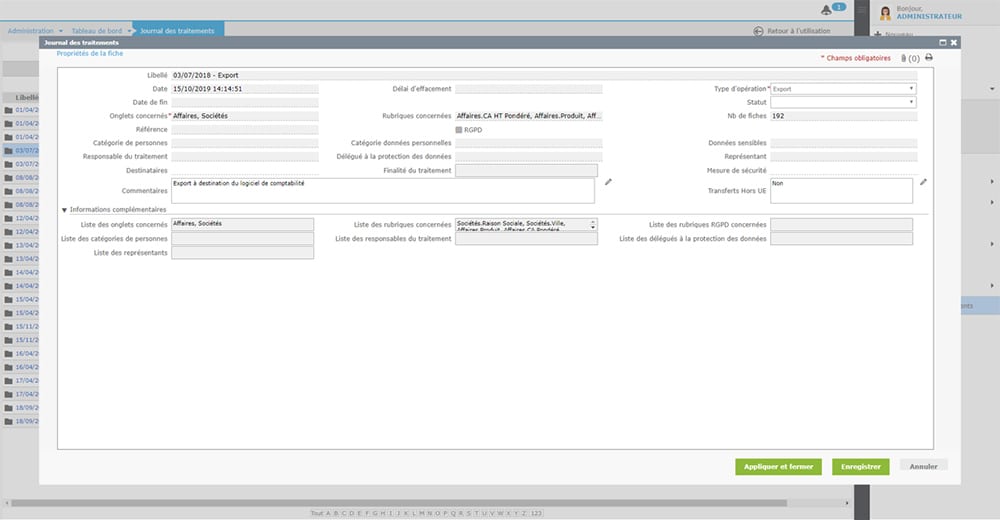The image size is (1000, 520).
Task: Expand the Tableau de bord menu arrow
Action: tap(129, 31)
